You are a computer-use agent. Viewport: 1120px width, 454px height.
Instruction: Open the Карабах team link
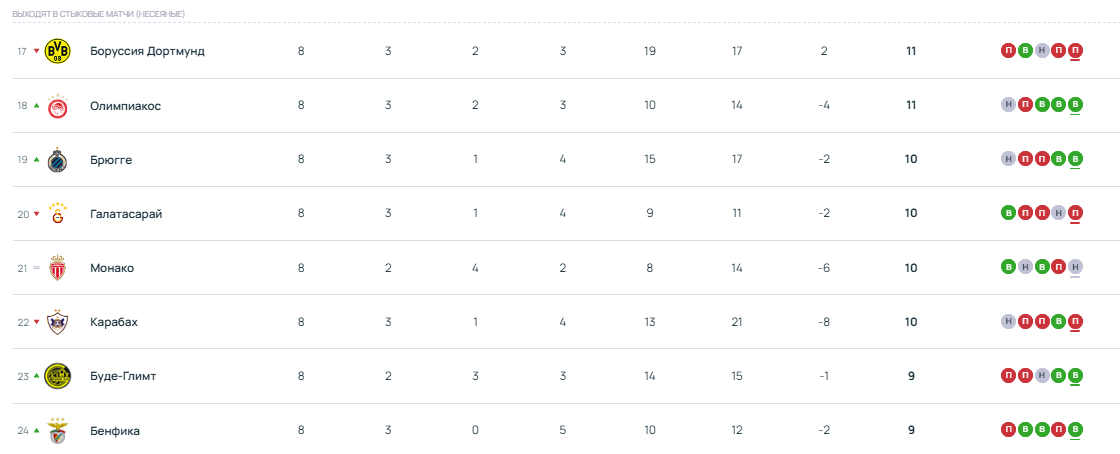pyautogui.click(x=114, y=322)
